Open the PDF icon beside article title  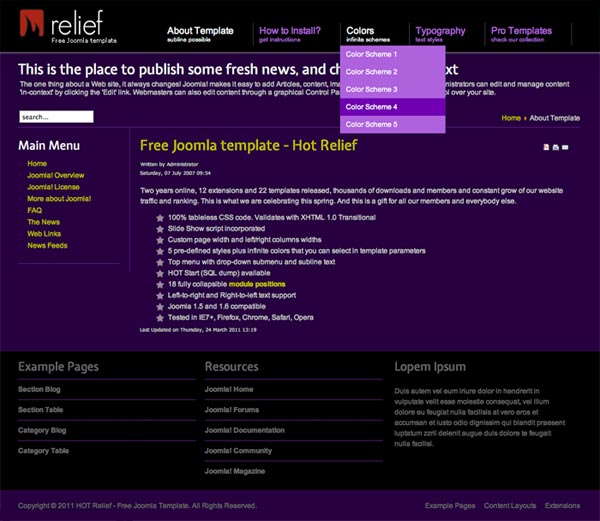click(546, 147)
